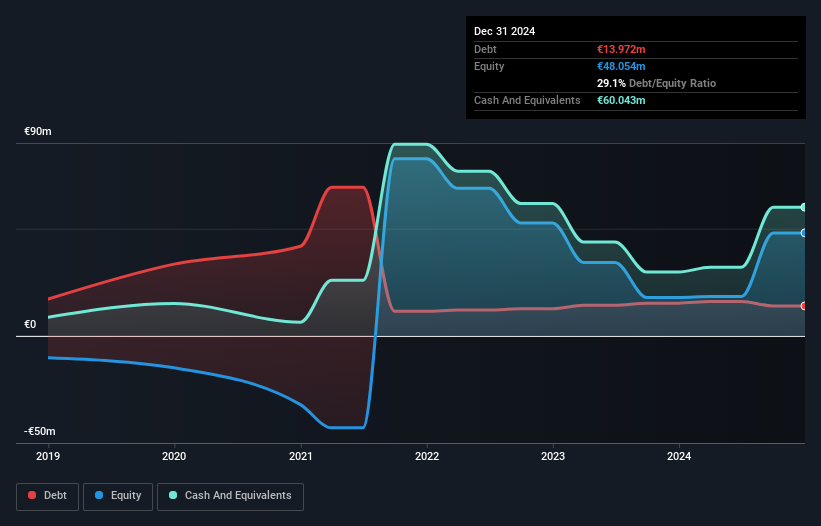This screenshot has width=821, height=526.
Task: Click the -€50m y-axis label
Action: point(40,431)
